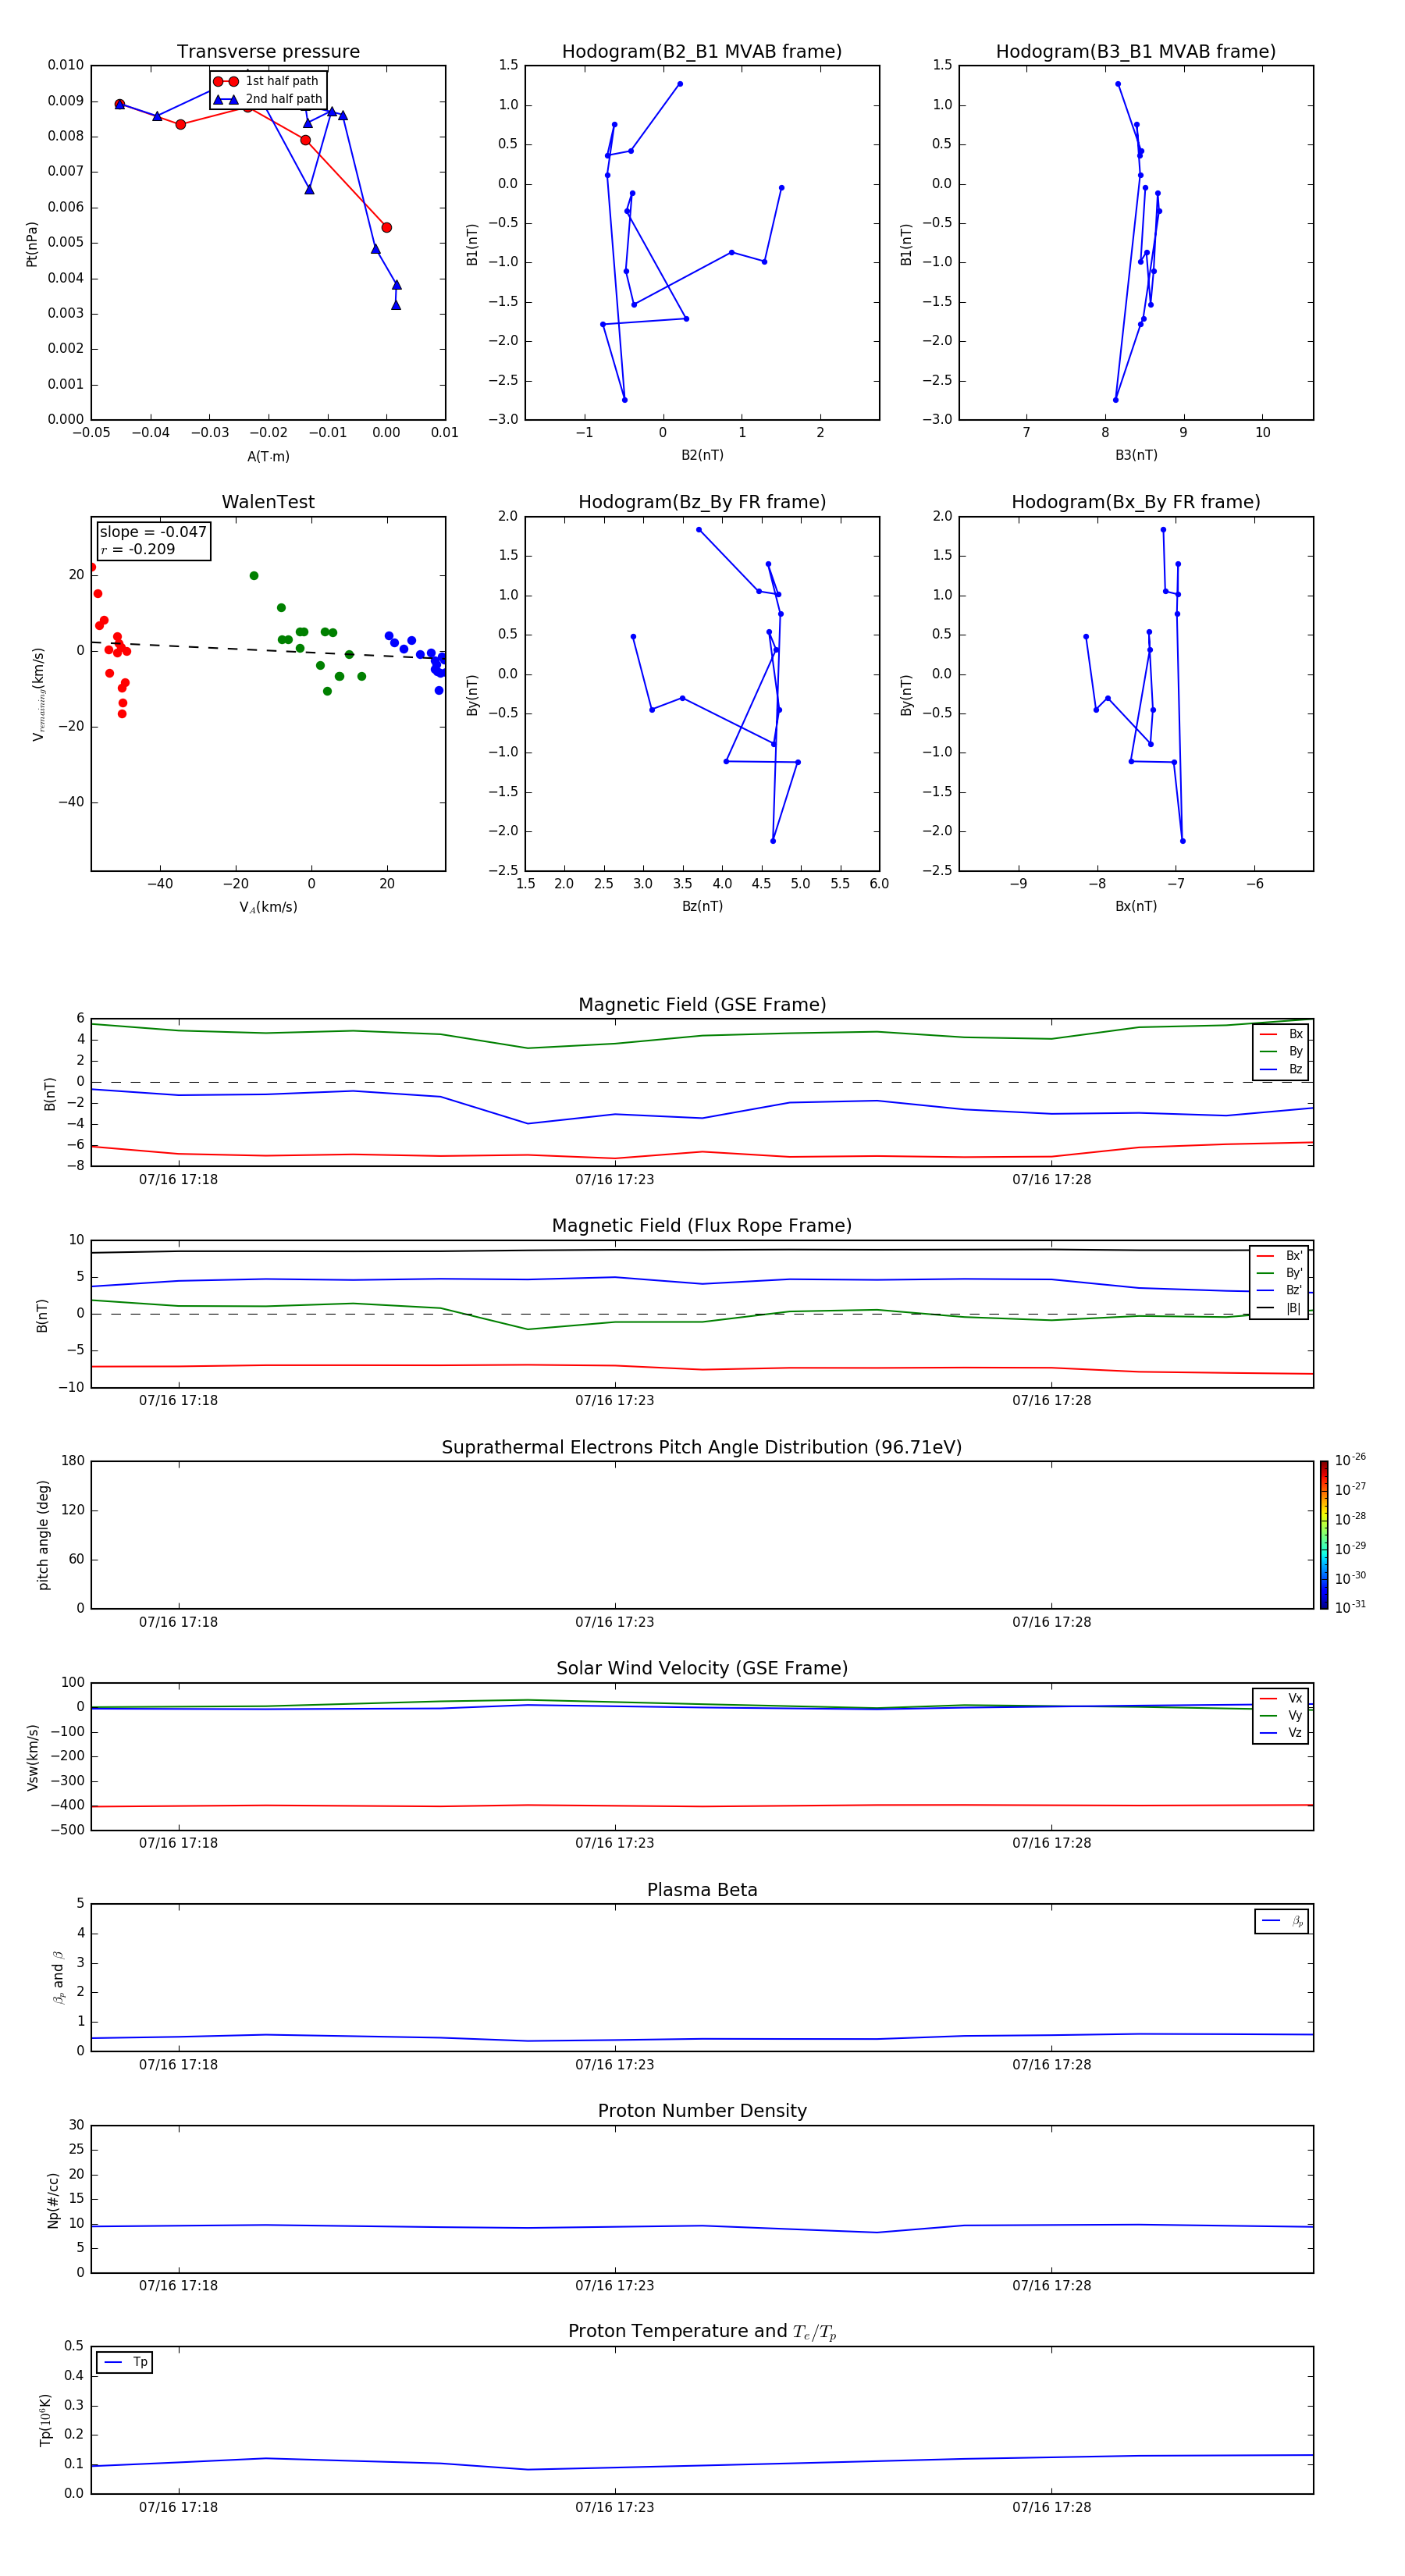Viewport: 1405px width, 2576px height.
Task: Click the "B2(nT)" x-axis label
Action: point(702,455)
